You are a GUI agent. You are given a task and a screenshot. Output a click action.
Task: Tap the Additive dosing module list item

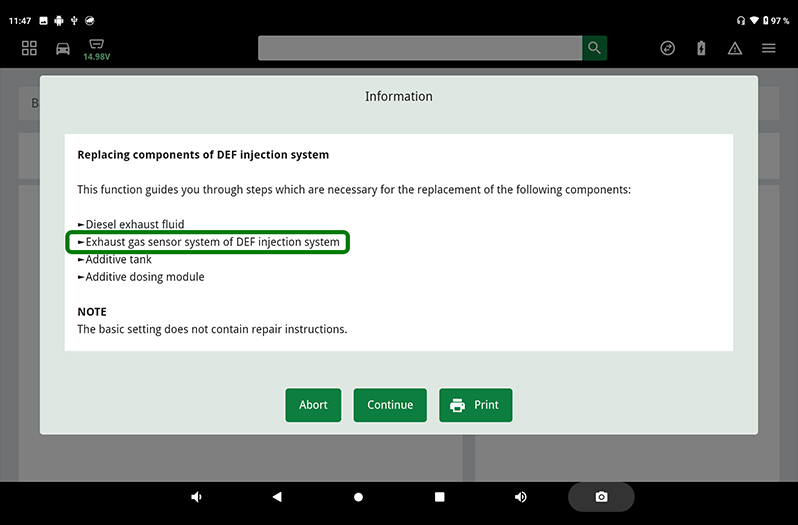click(144, 277)
